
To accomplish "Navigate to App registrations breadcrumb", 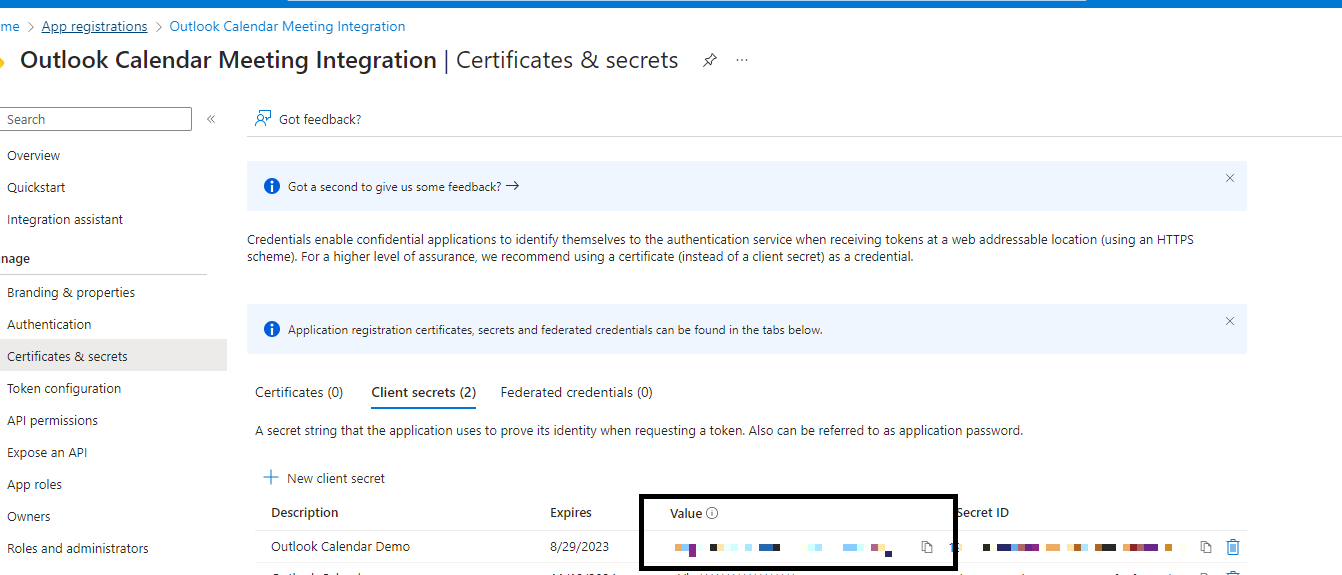I will click(x=94, y=26).
